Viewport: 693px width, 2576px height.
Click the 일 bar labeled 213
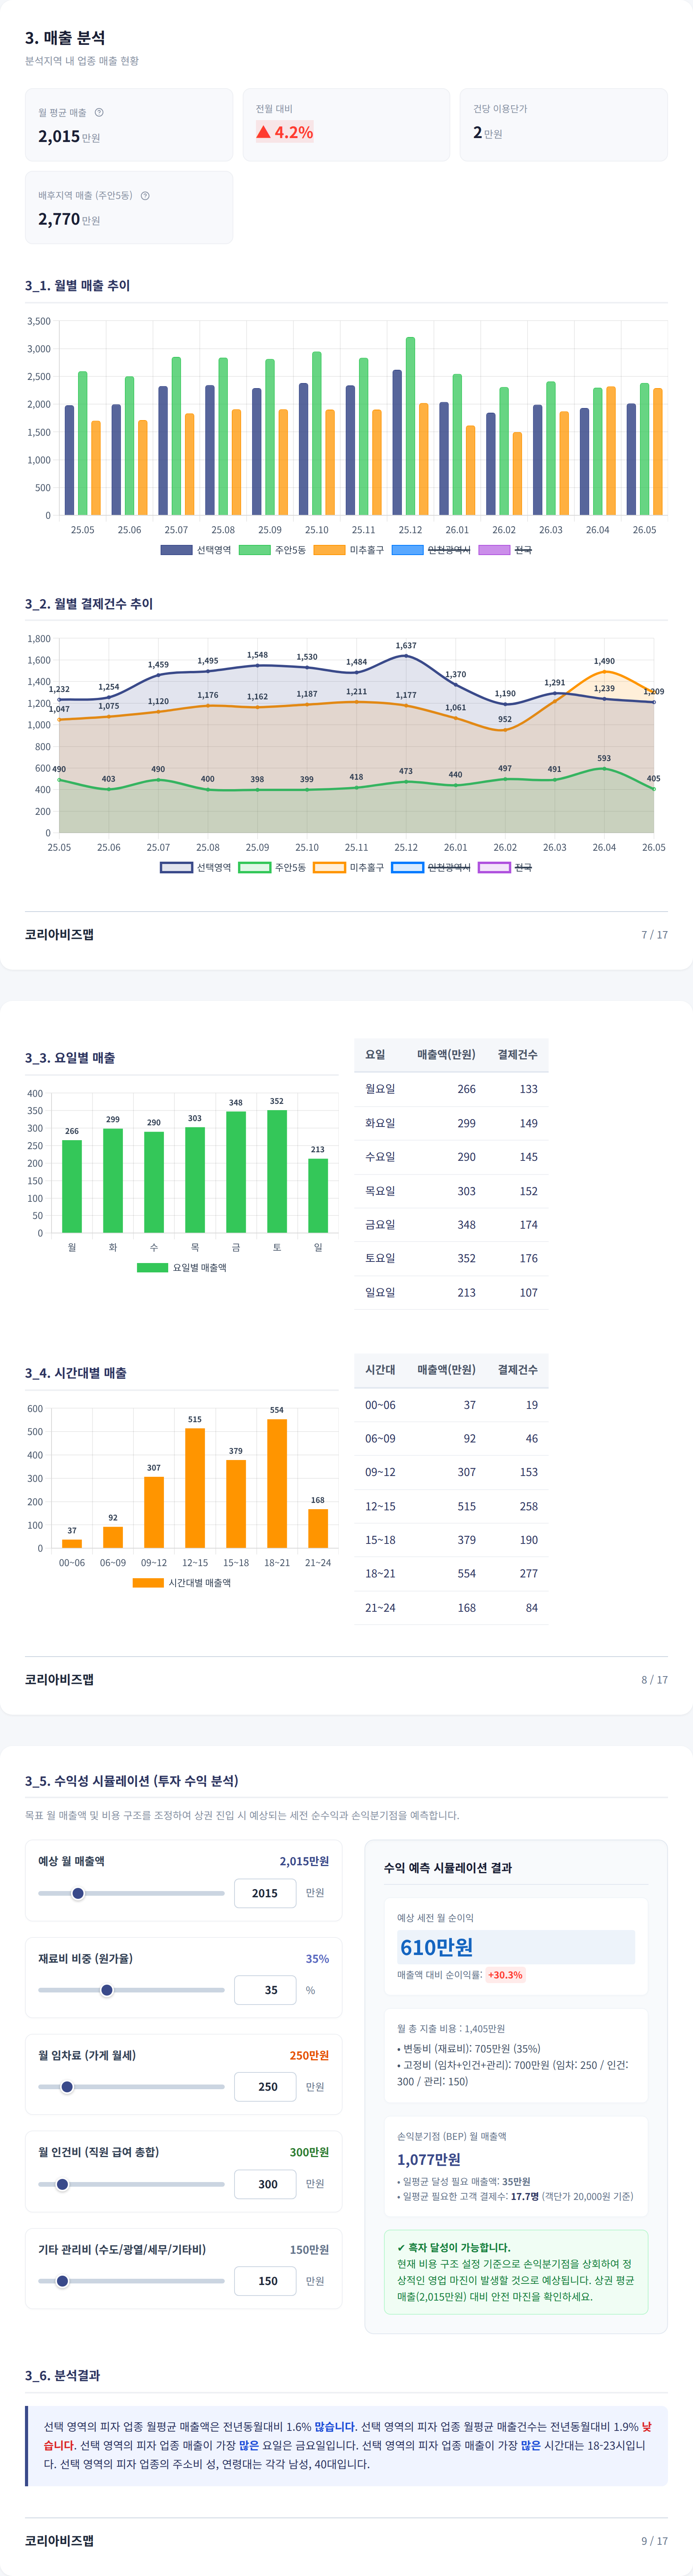tap(318, 1195)
